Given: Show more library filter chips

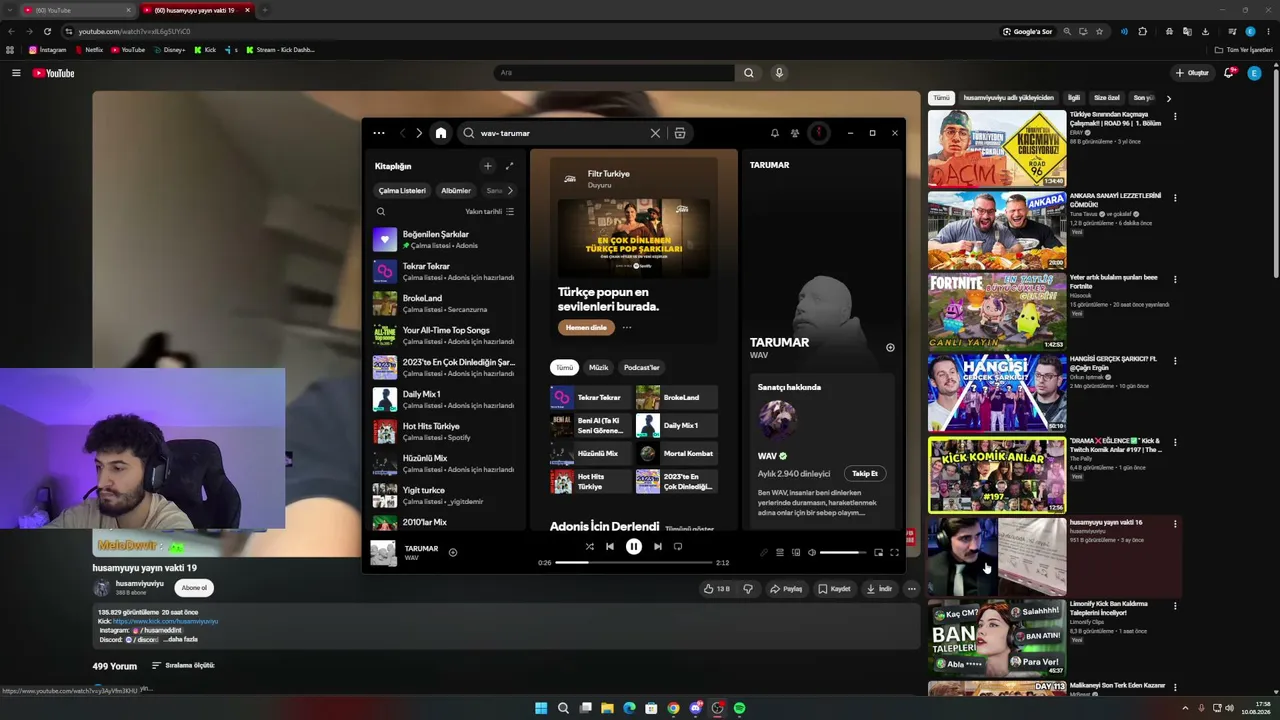Looking at the screenshot, I should [x=510, y=191].
